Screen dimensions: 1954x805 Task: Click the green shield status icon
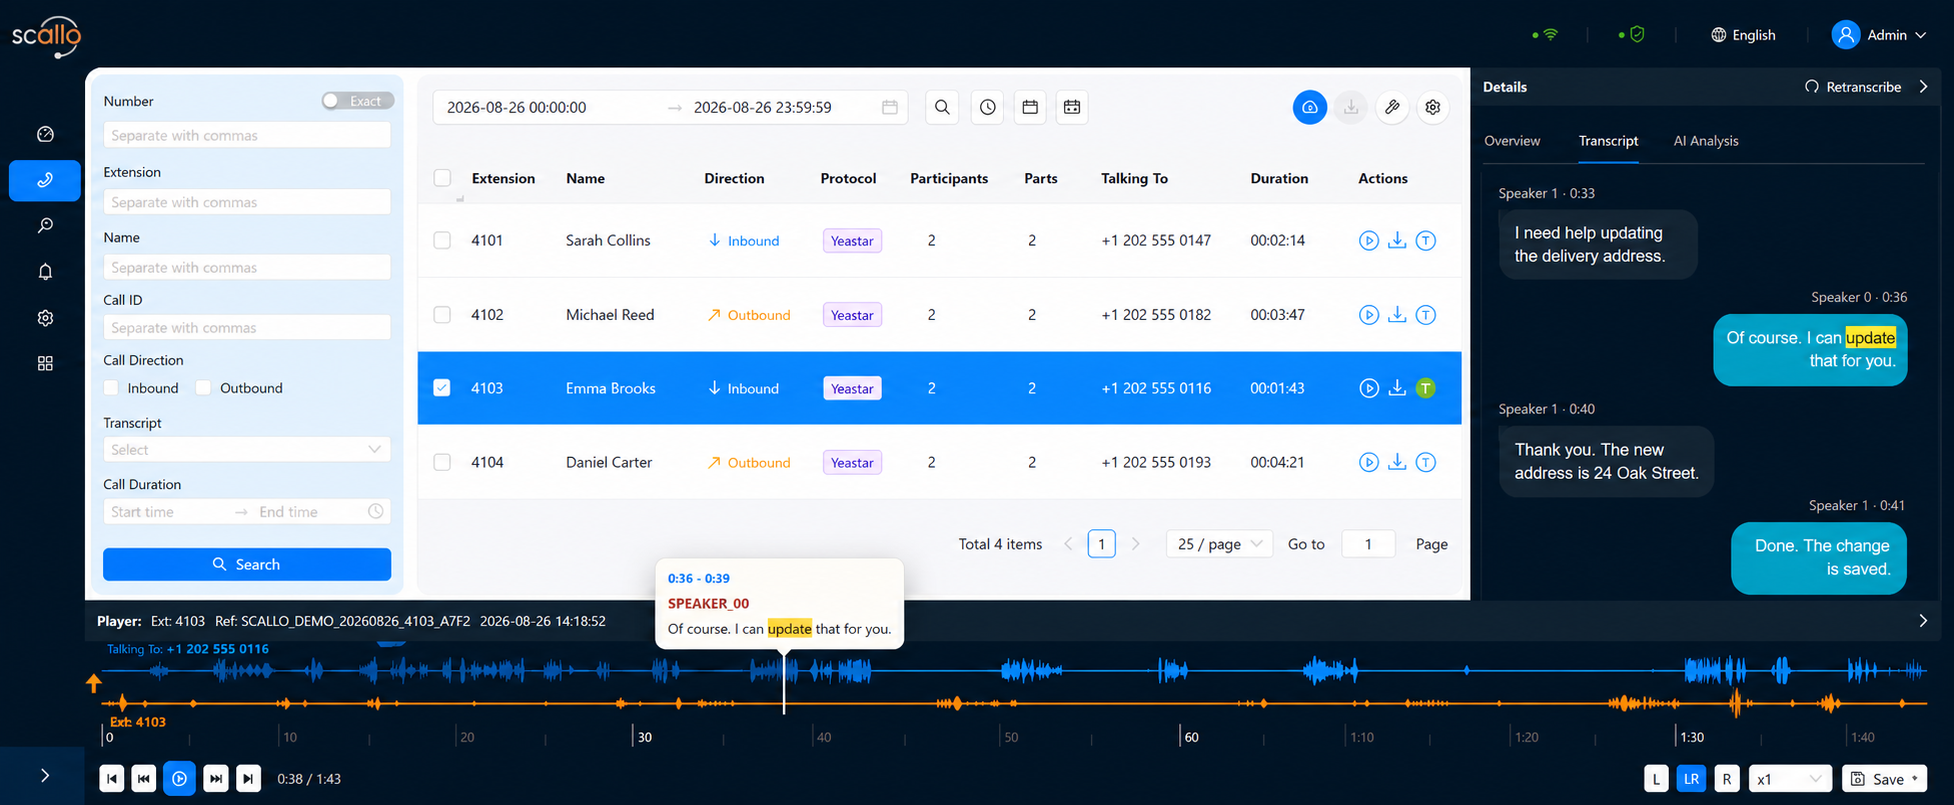[1637, 34]
